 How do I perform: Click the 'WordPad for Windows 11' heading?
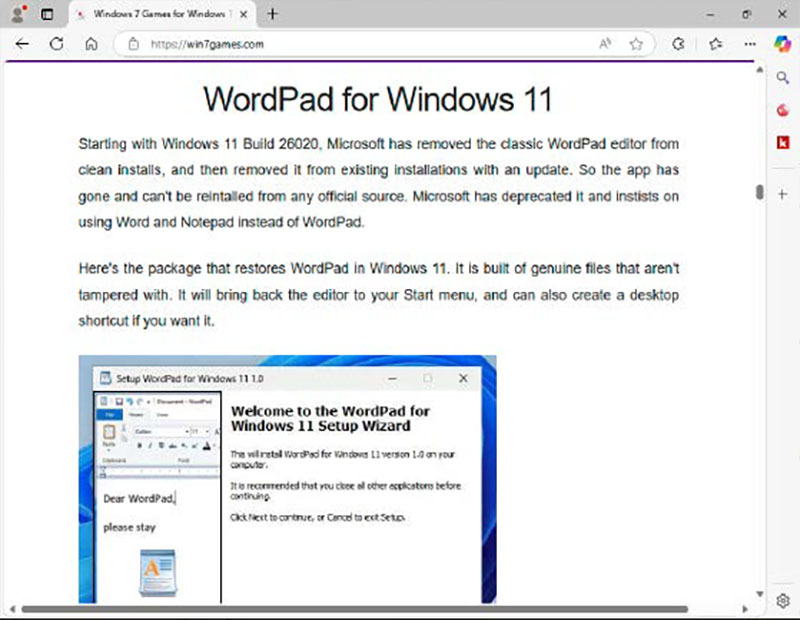pyautogui.click(x=378, y=99)
